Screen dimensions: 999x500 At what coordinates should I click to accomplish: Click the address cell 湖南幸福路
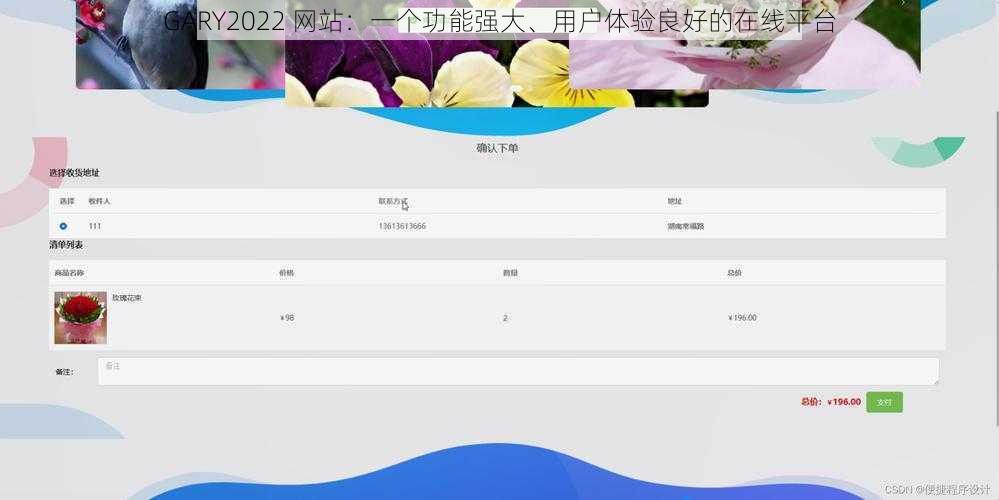pos(686,226)
